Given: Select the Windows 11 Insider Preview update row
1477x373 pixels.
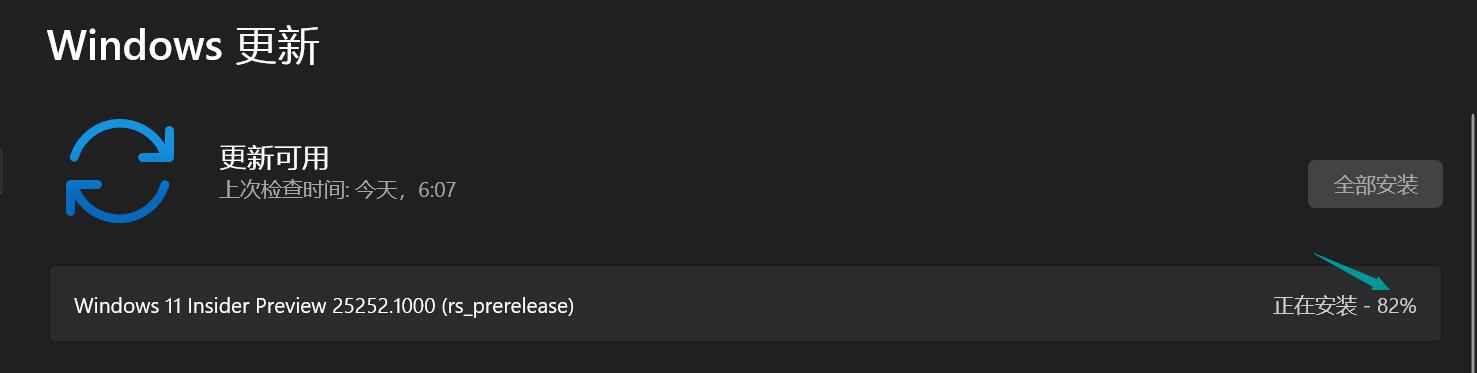Looking at the screenshot, I should [745, 305].
